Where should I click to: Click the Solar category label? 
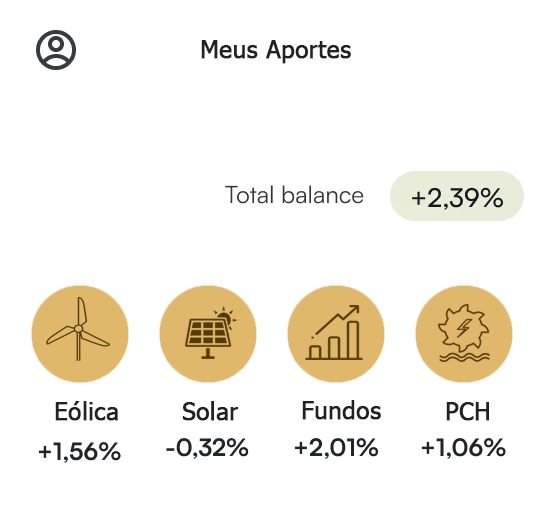tap(210, 411)
